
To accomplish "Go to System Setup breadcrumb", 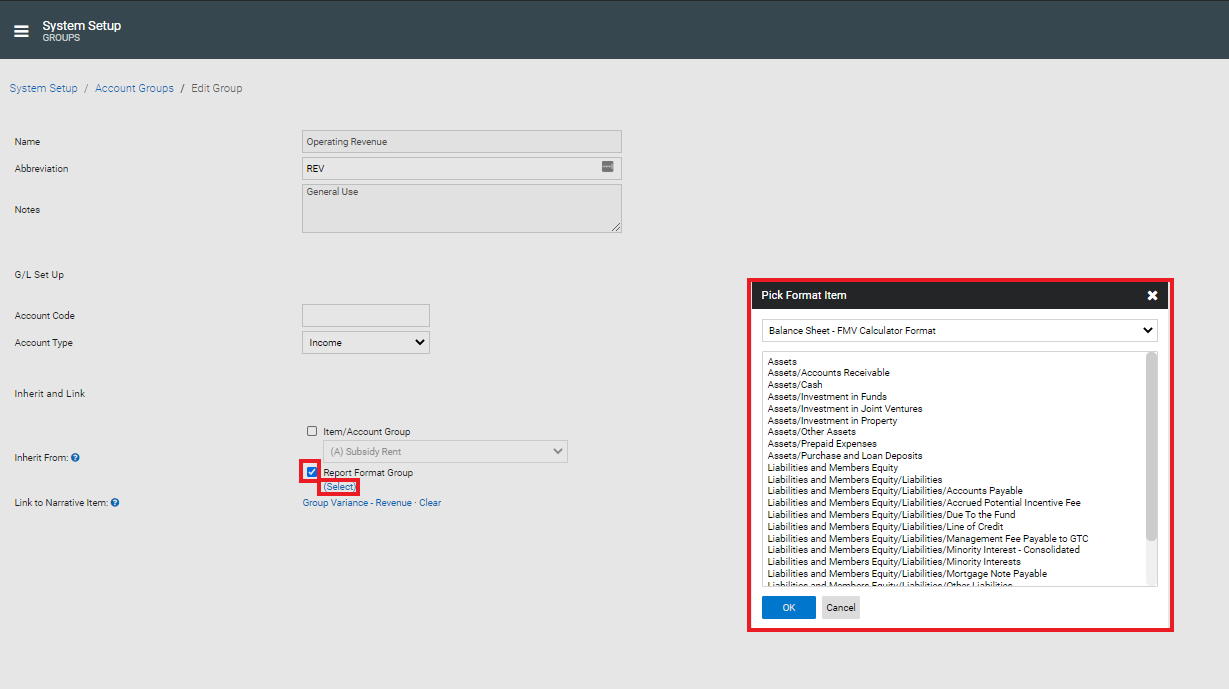I will (43, 88).
